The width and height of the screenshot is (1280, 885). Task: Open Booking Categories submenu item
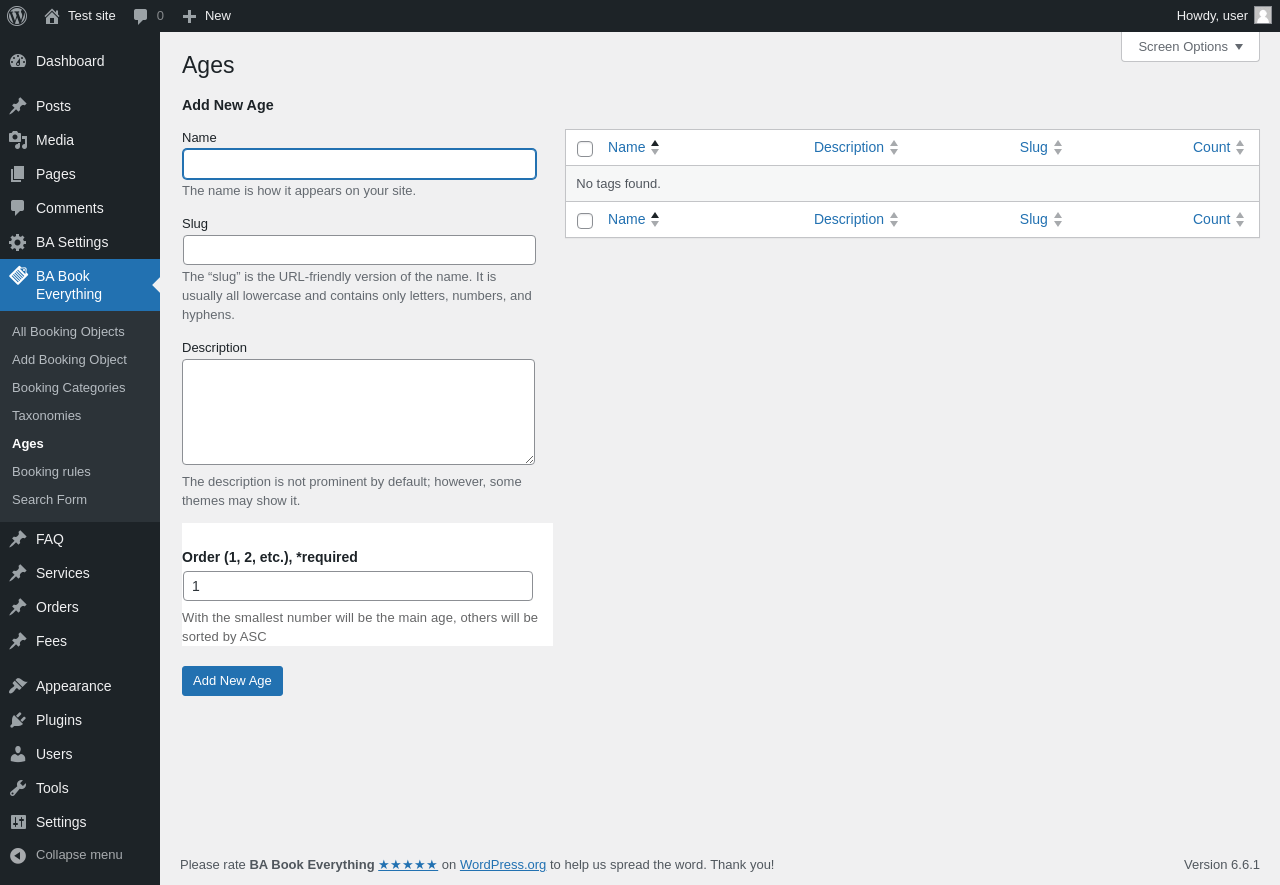80,388
